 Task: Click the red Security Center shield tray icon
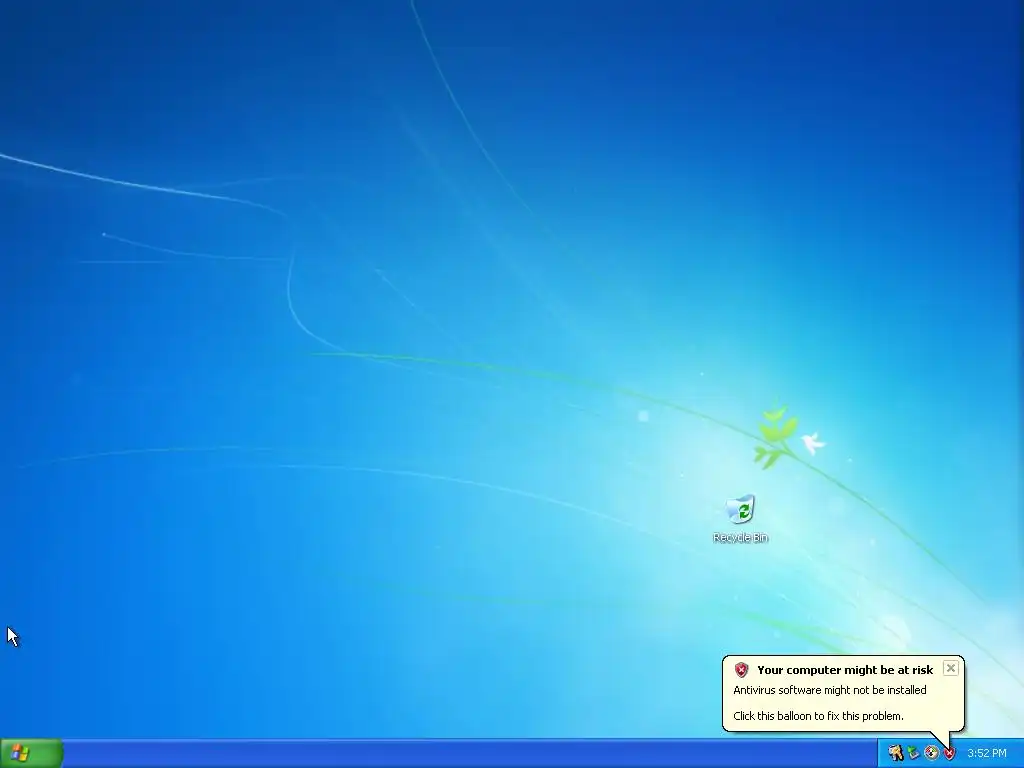click(x=949, y=753)
